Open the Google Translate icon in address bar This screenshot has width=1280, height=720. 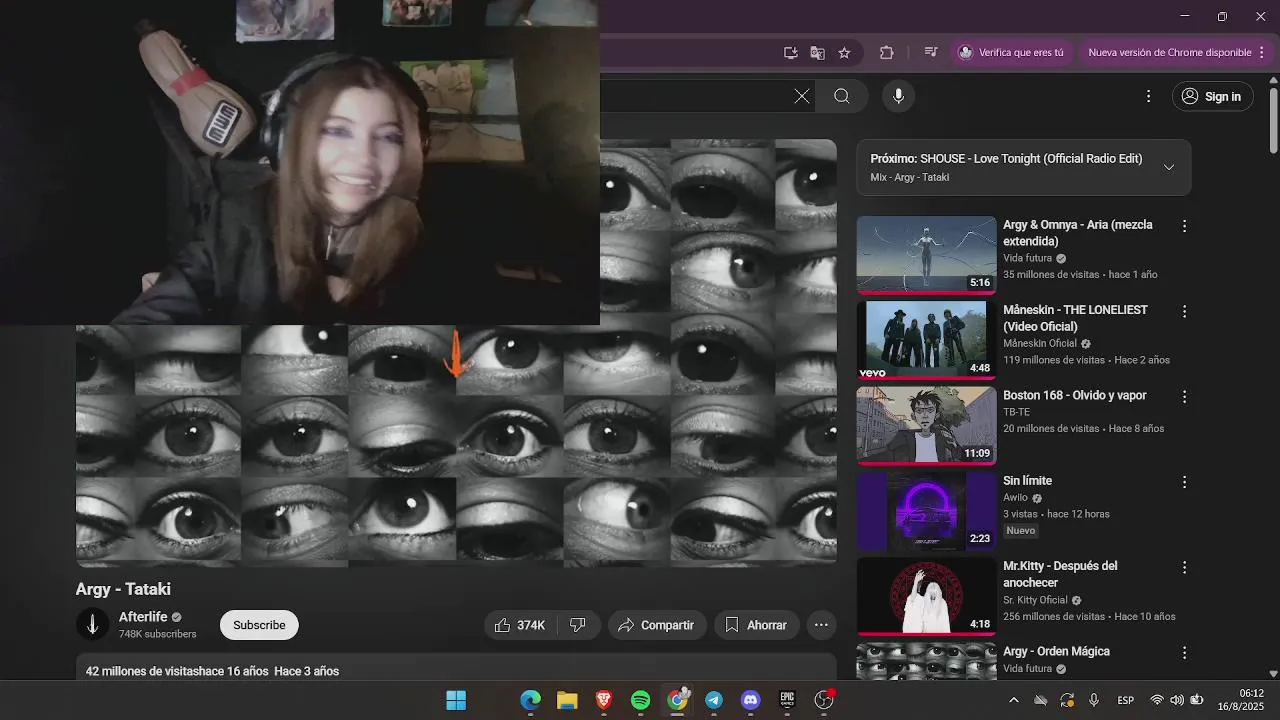click(x=818, y=53)
